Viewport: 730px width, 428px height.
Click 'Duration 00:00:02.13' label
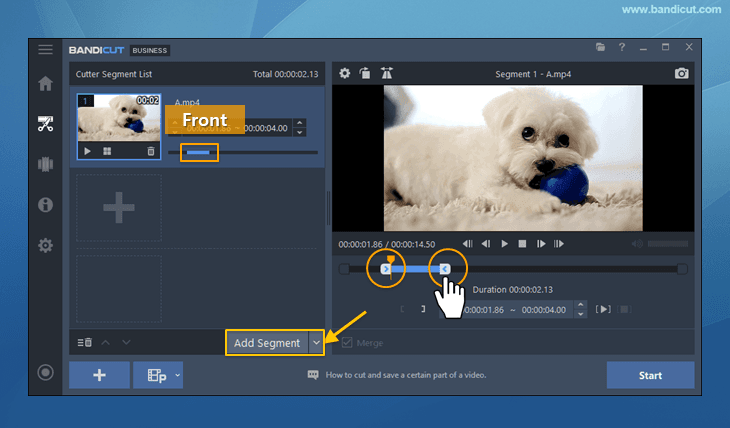click(x=513, y=289)
